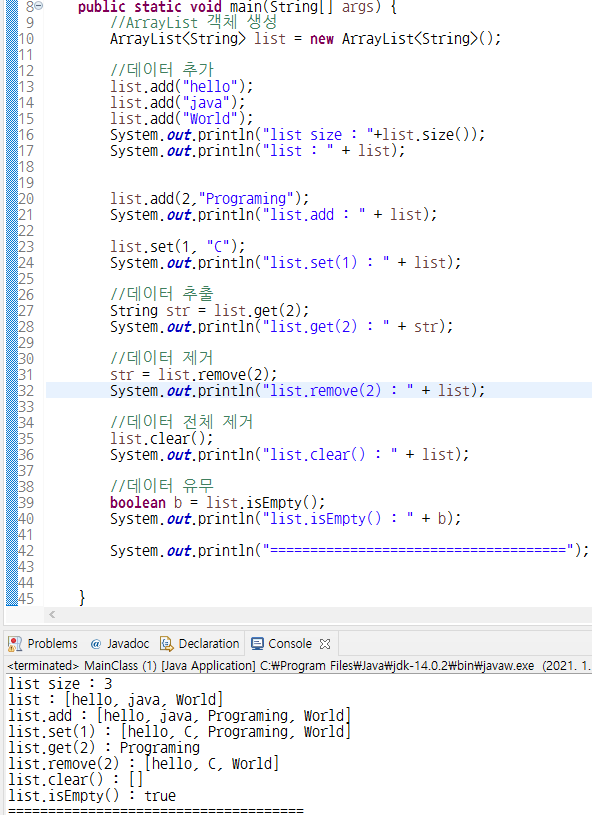
Task: Click console output line starting "list.set(1) :"
Action: pos(179,732)
